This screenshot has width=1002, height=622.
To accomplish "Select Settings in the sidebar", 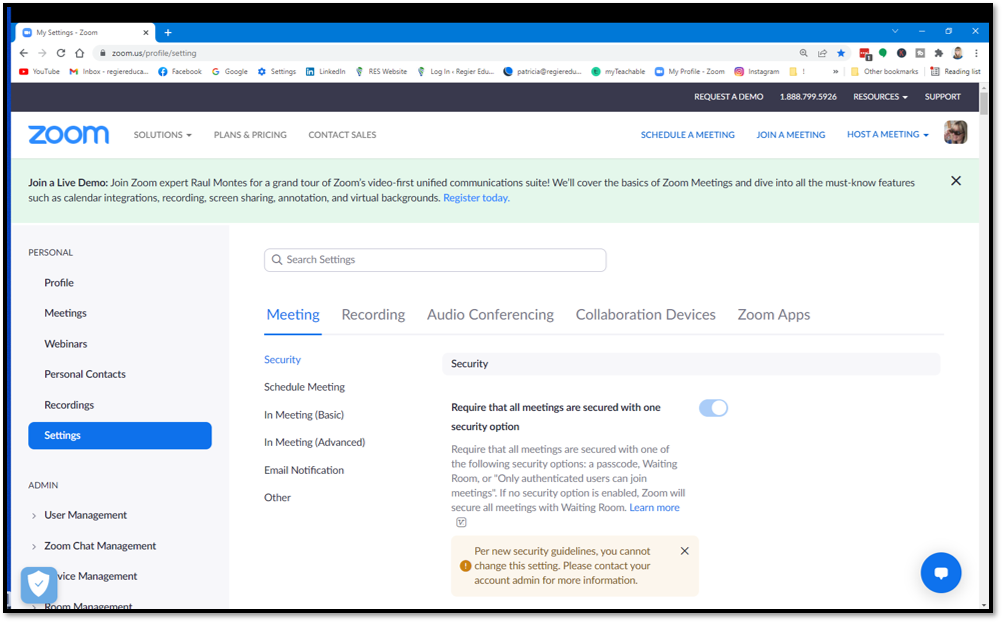I will [x=119, y=435].
